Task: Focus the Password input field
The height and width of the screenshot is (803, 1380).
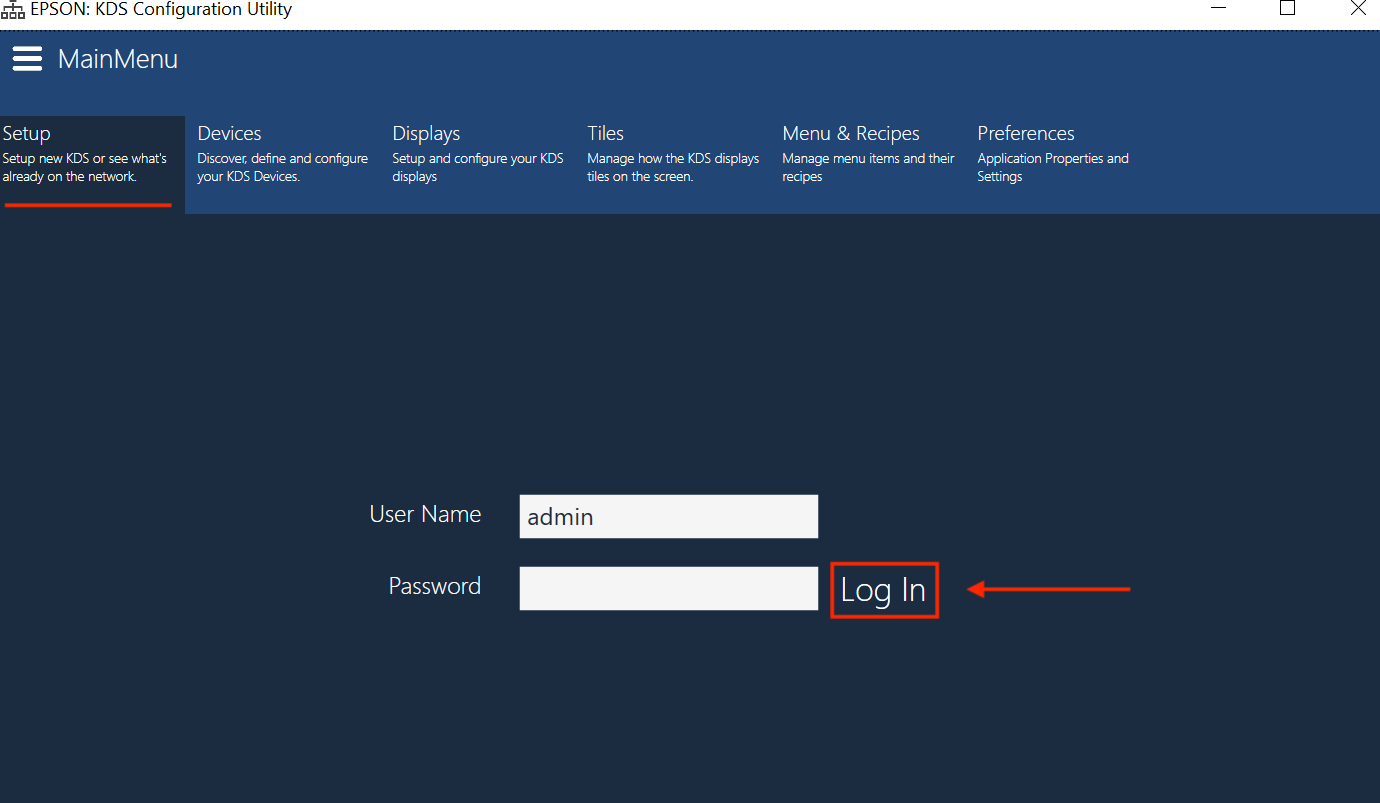Action: coord(669,588)
